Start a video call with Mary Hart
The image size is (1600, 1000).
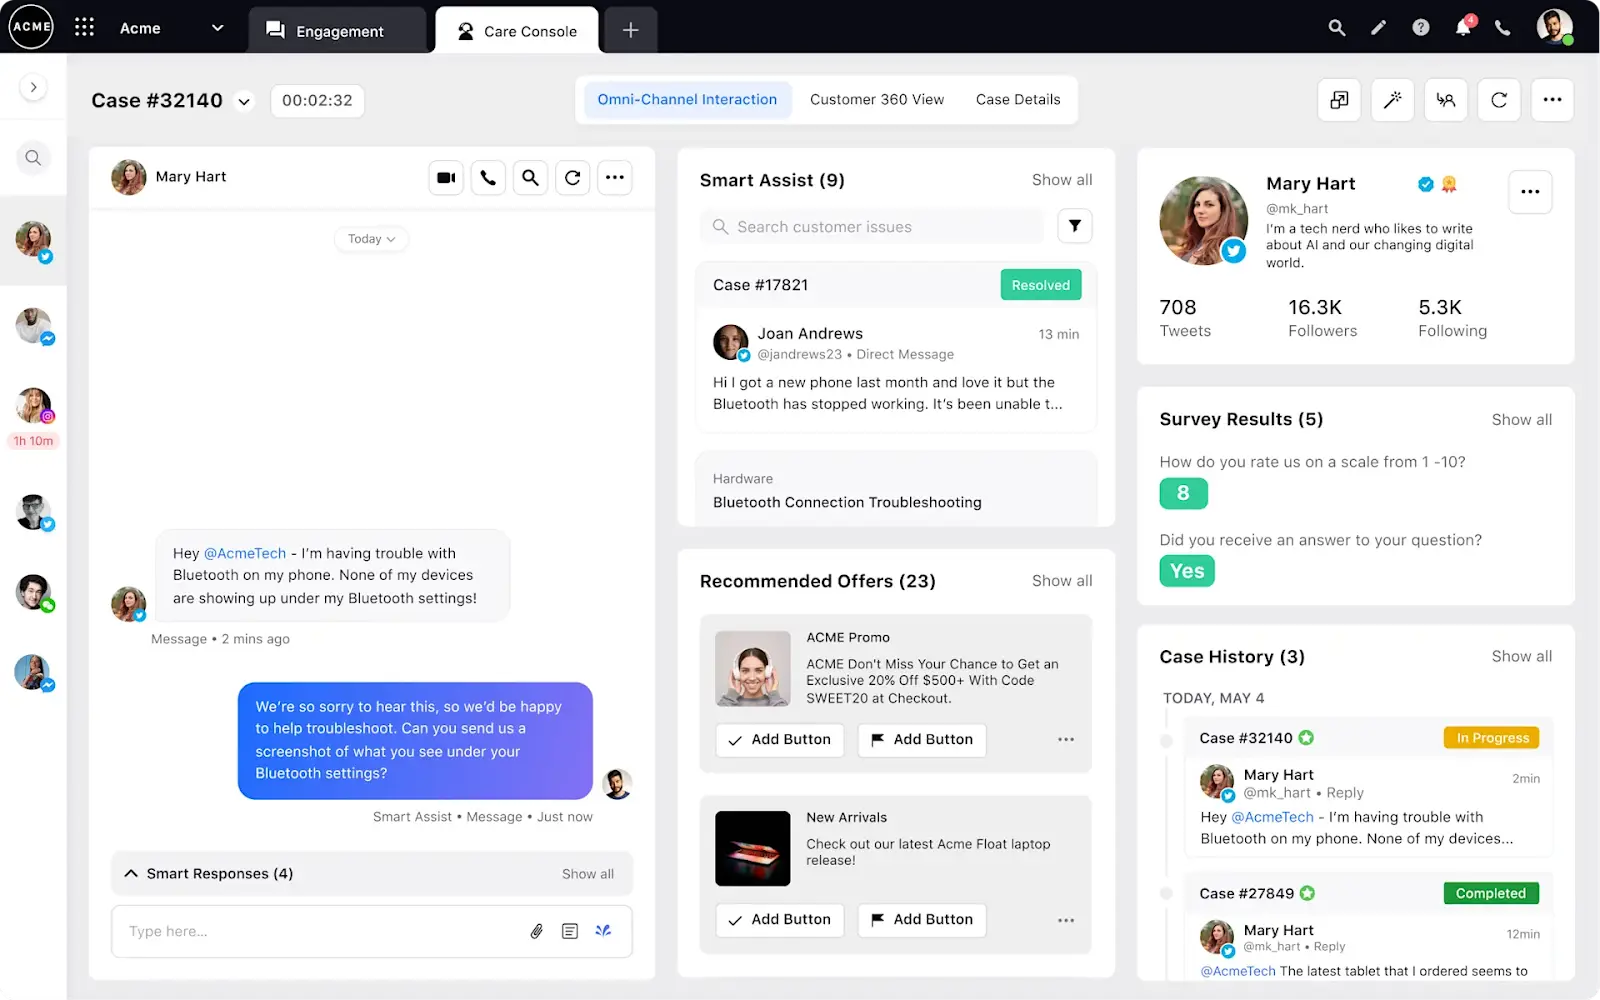click(445, 177)
